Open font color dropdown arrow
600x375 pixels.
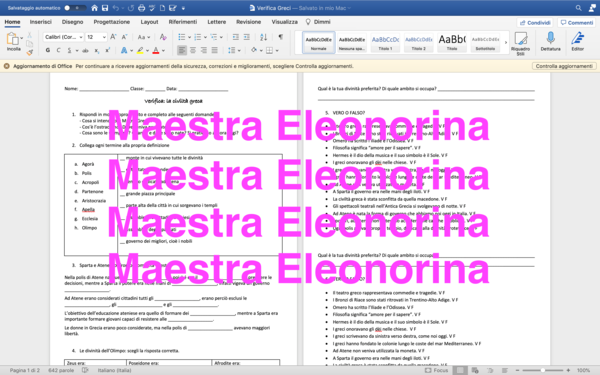point(163,51)
